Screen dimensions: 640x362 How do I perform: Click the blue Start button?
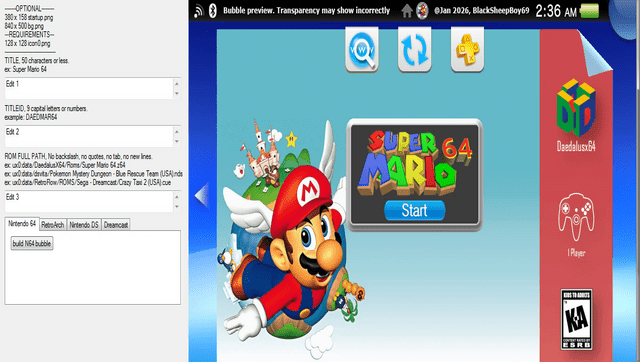click(x=414, y=210)
